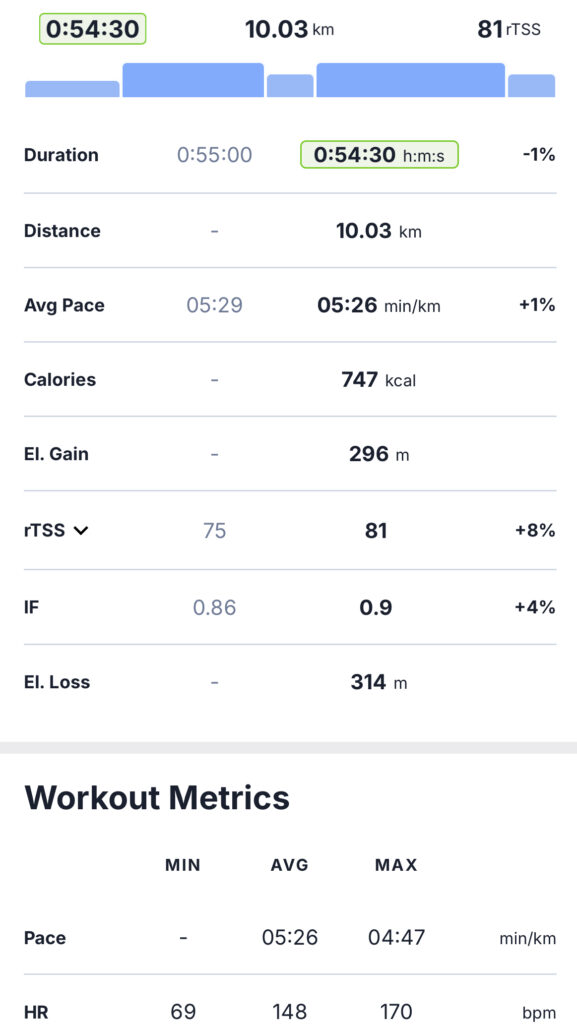Tap the planned Duration 0:55:00 value

point(215,155)
